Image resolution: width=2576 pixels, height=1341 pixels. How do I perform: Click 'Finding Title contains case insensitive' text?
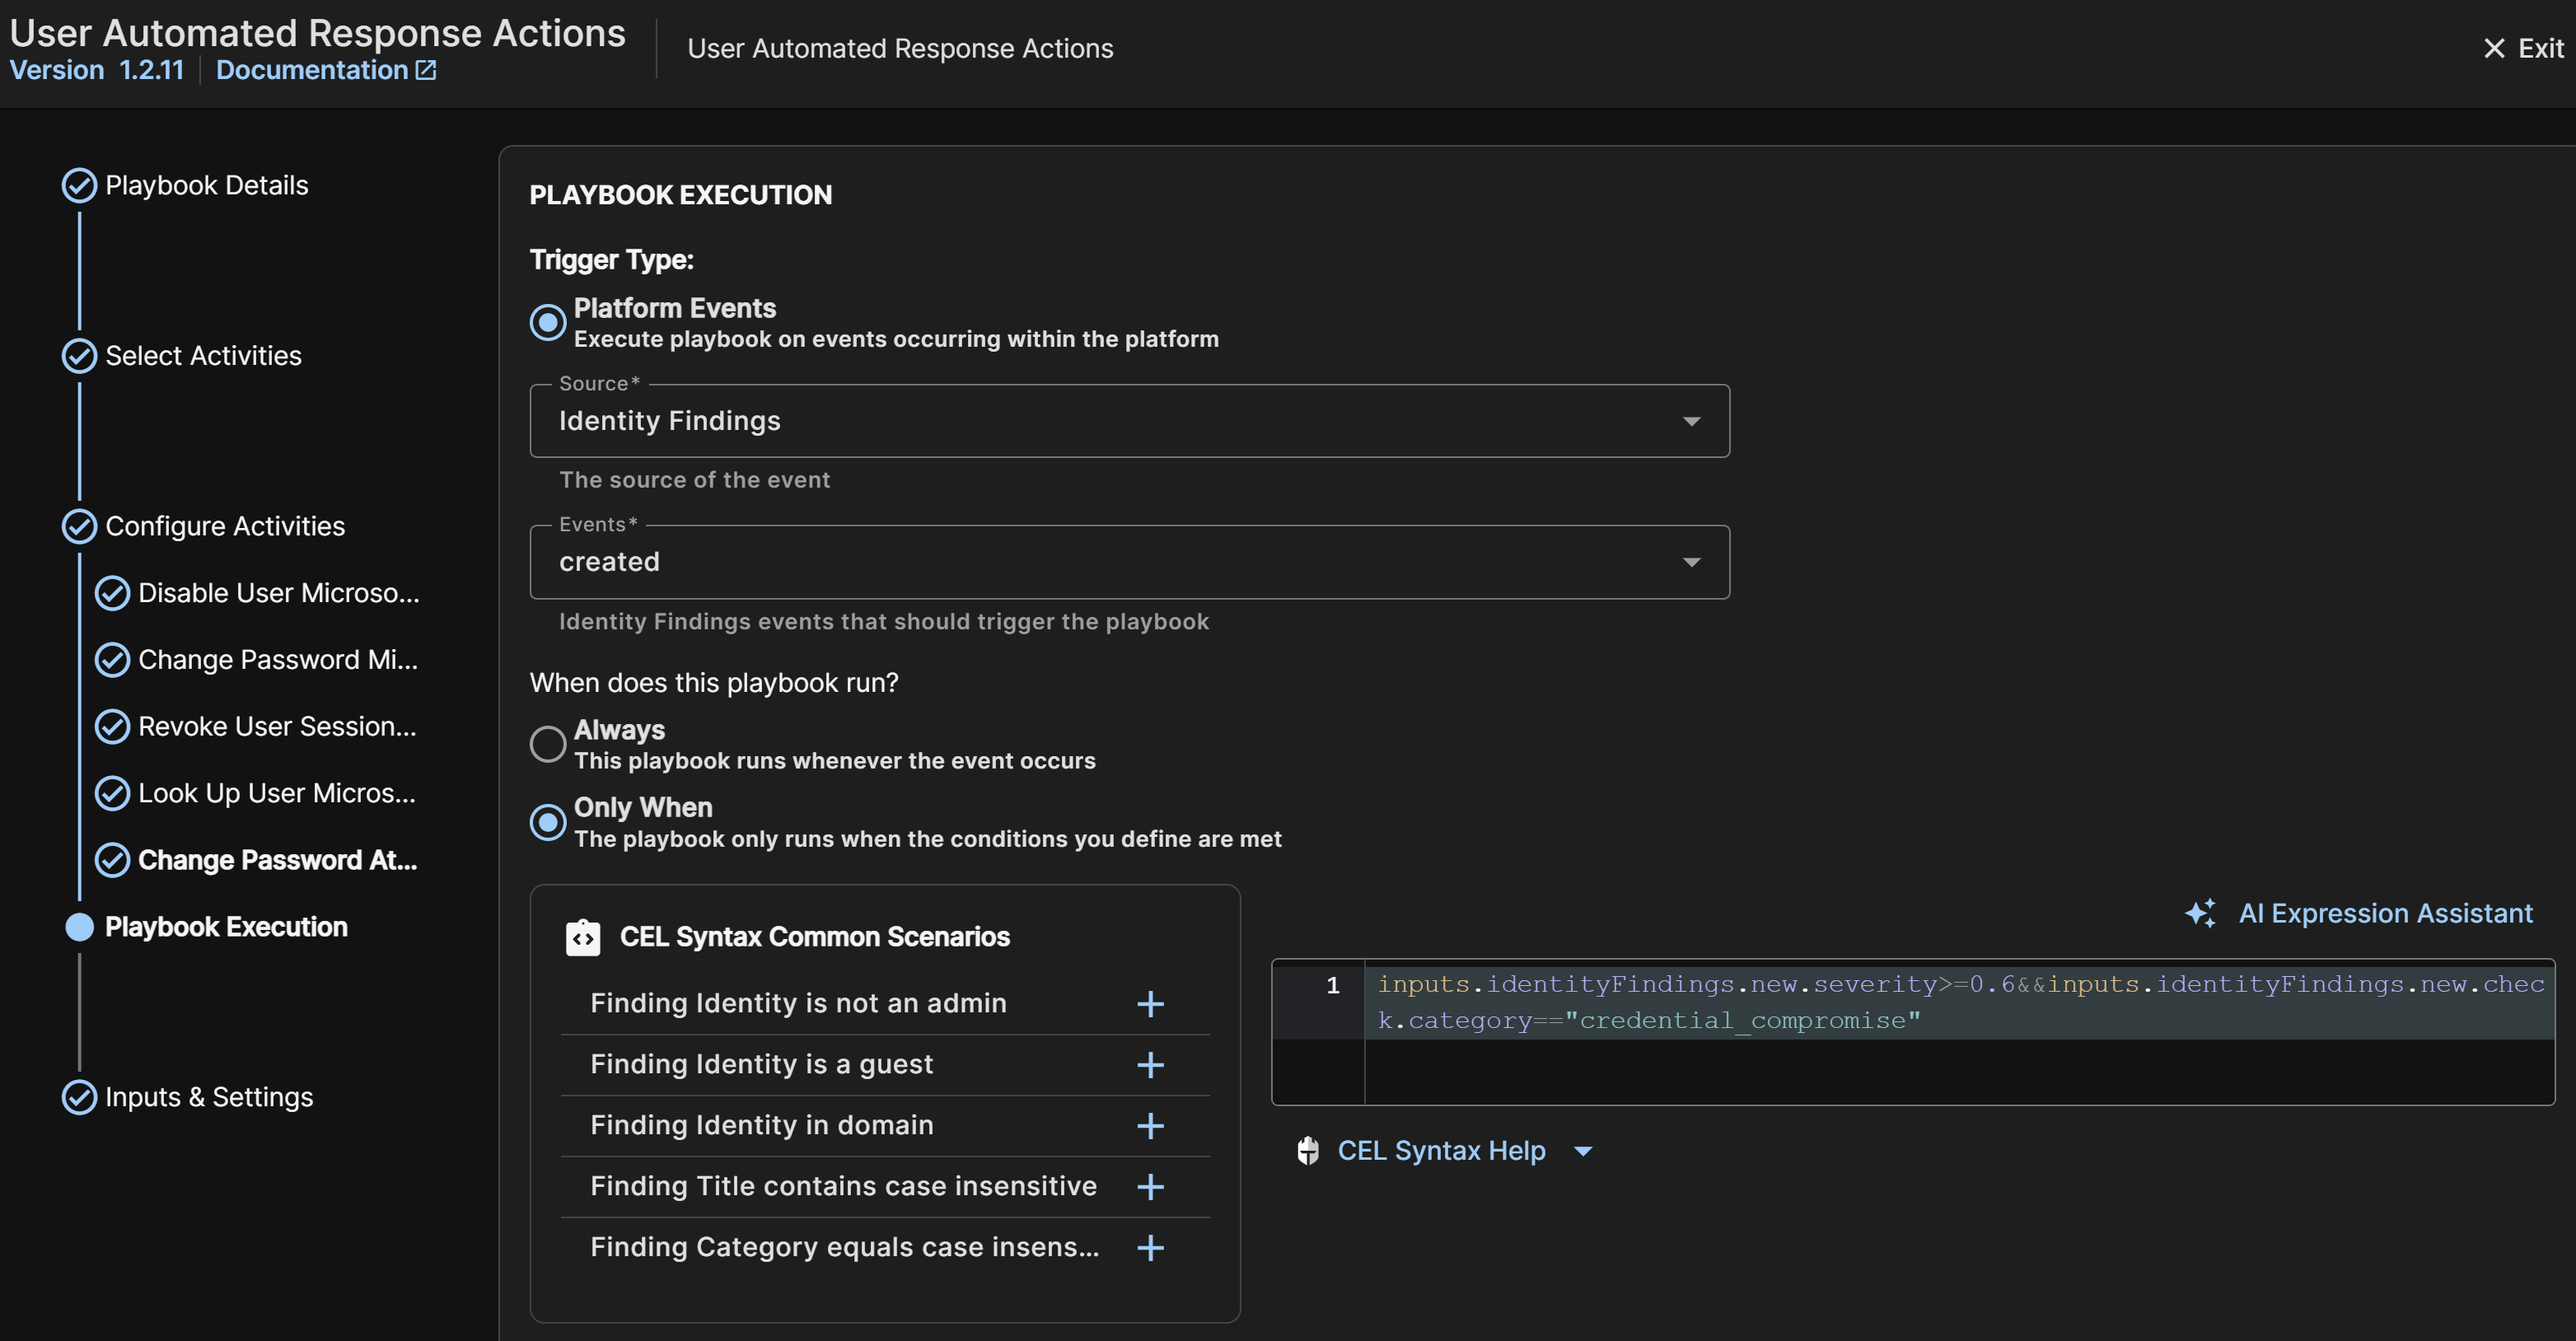tap(843, 1187)
